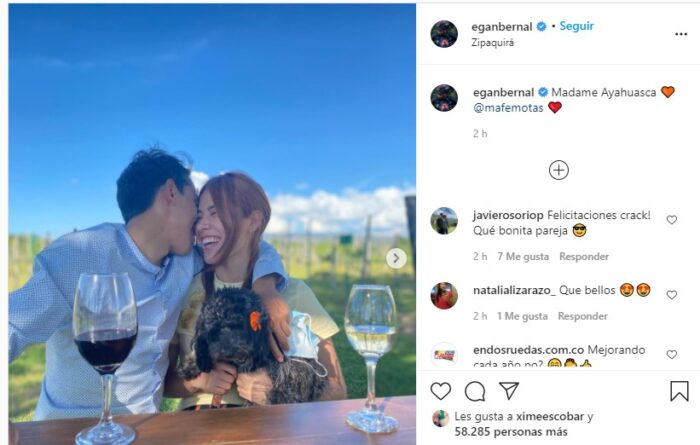
Task: Go to next photo arrow
Action: [x=396, y=258]
